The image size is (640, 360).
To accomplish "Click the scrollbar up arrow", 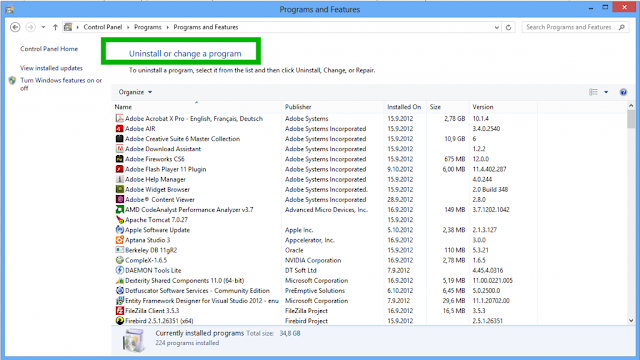I will click(631, 106).
